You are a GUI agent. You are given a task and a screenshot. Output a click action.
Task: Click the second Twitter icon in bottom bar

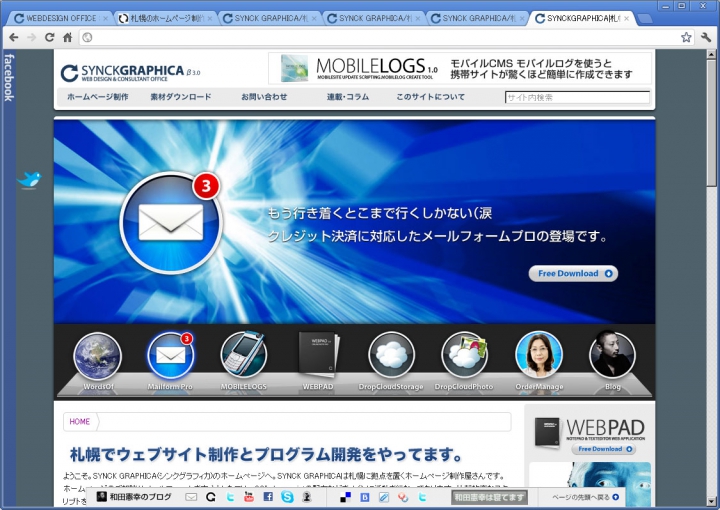click(x=422, y=497)
